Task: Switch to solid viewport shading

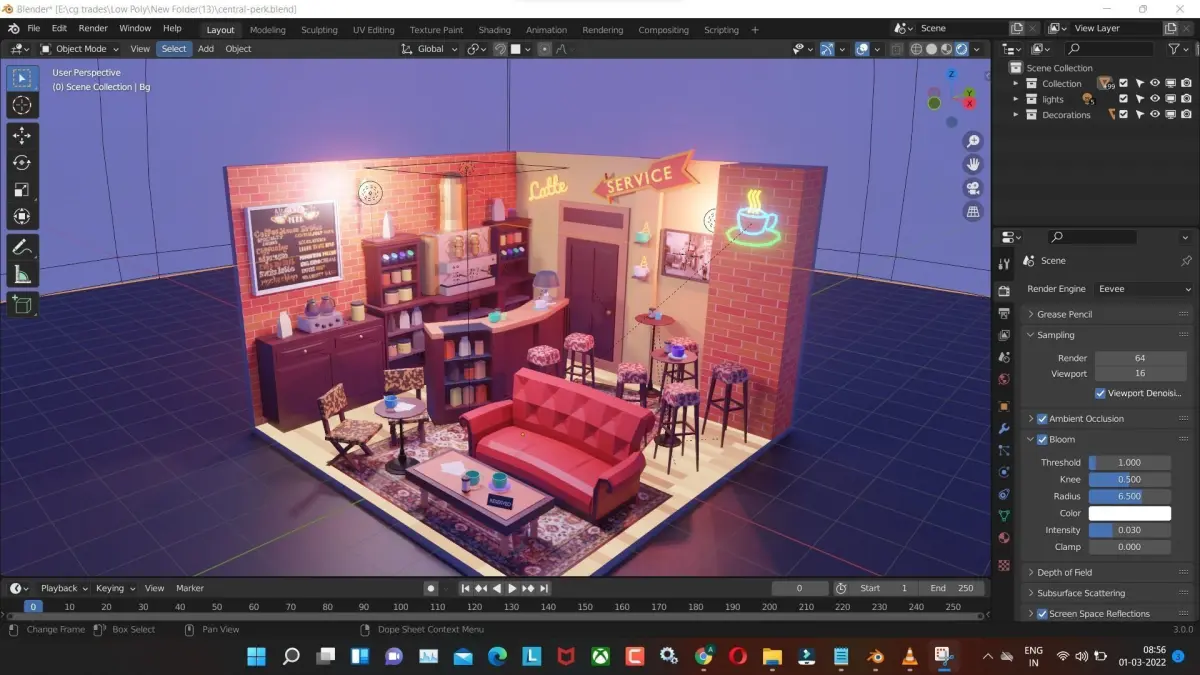Action: pos(931,48)
